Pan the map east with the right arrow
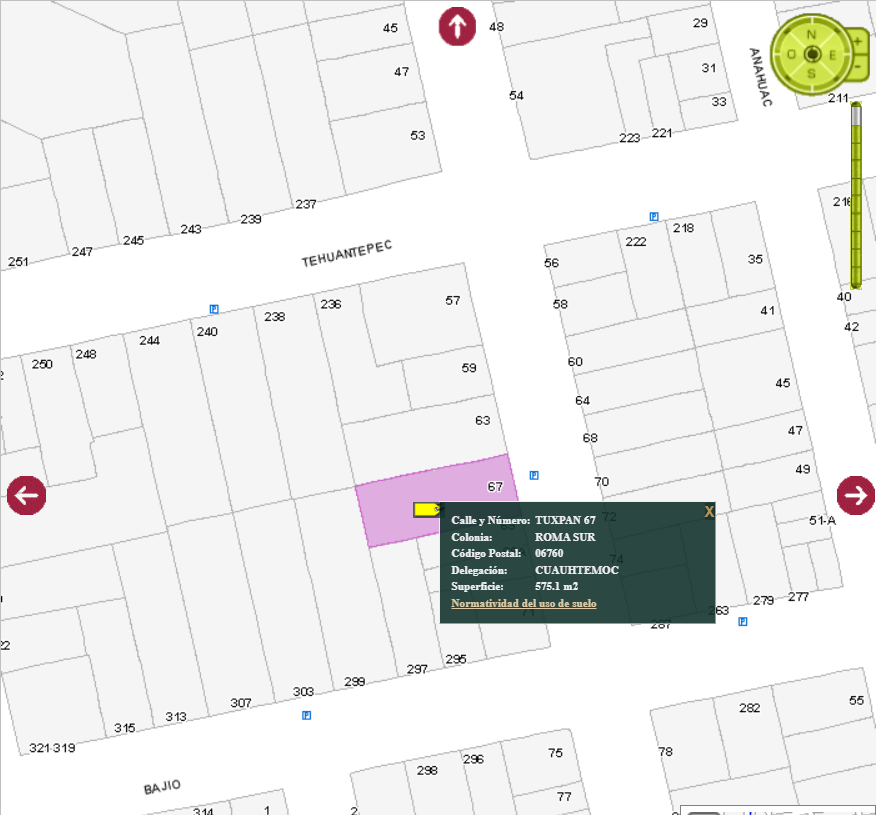The image size is (876, 815). [856, 494]
